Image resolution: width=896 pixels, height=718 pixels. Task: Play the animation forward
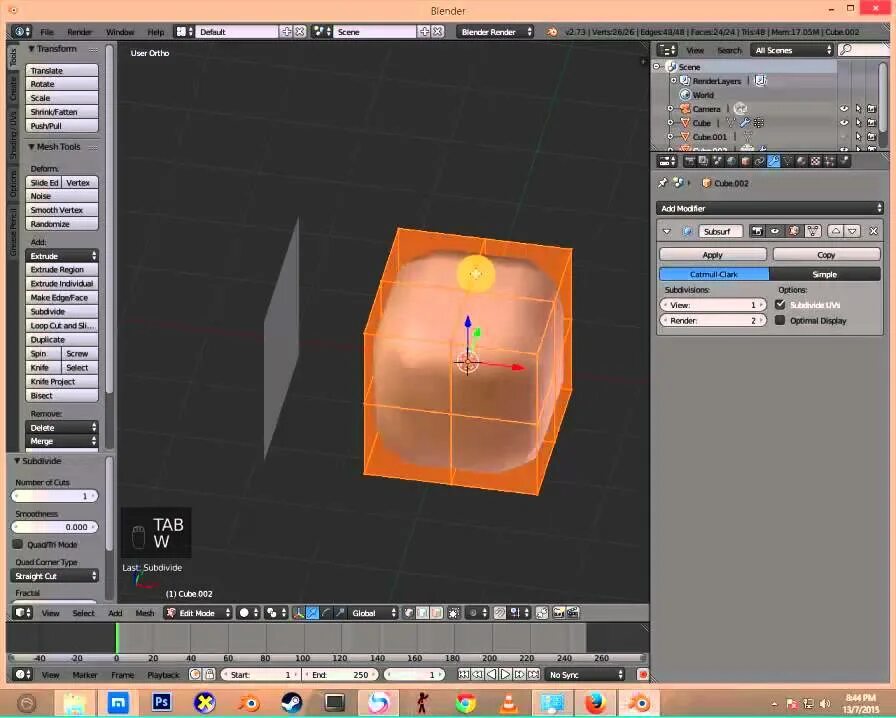point(505,675)
